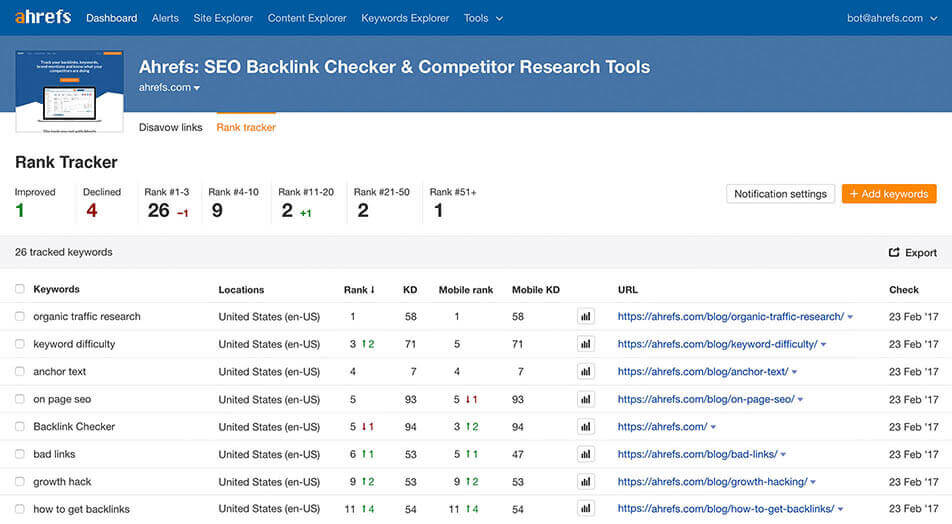
Task: Check the keyword difficulty row
Action: click(x=20, y=344)
